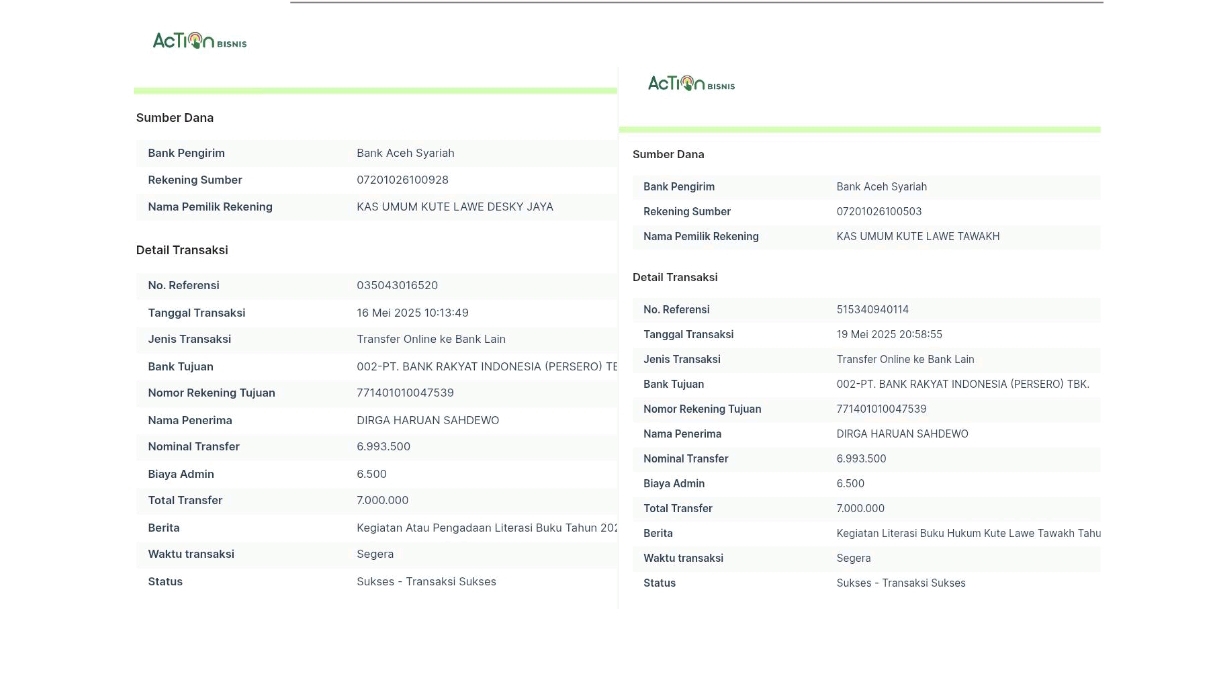Image resolution: width=1220 pixels, height=689 pixels.
Task: Click 'Segera' in the Lawe Tawakh receipt
Action: point(854,559)
